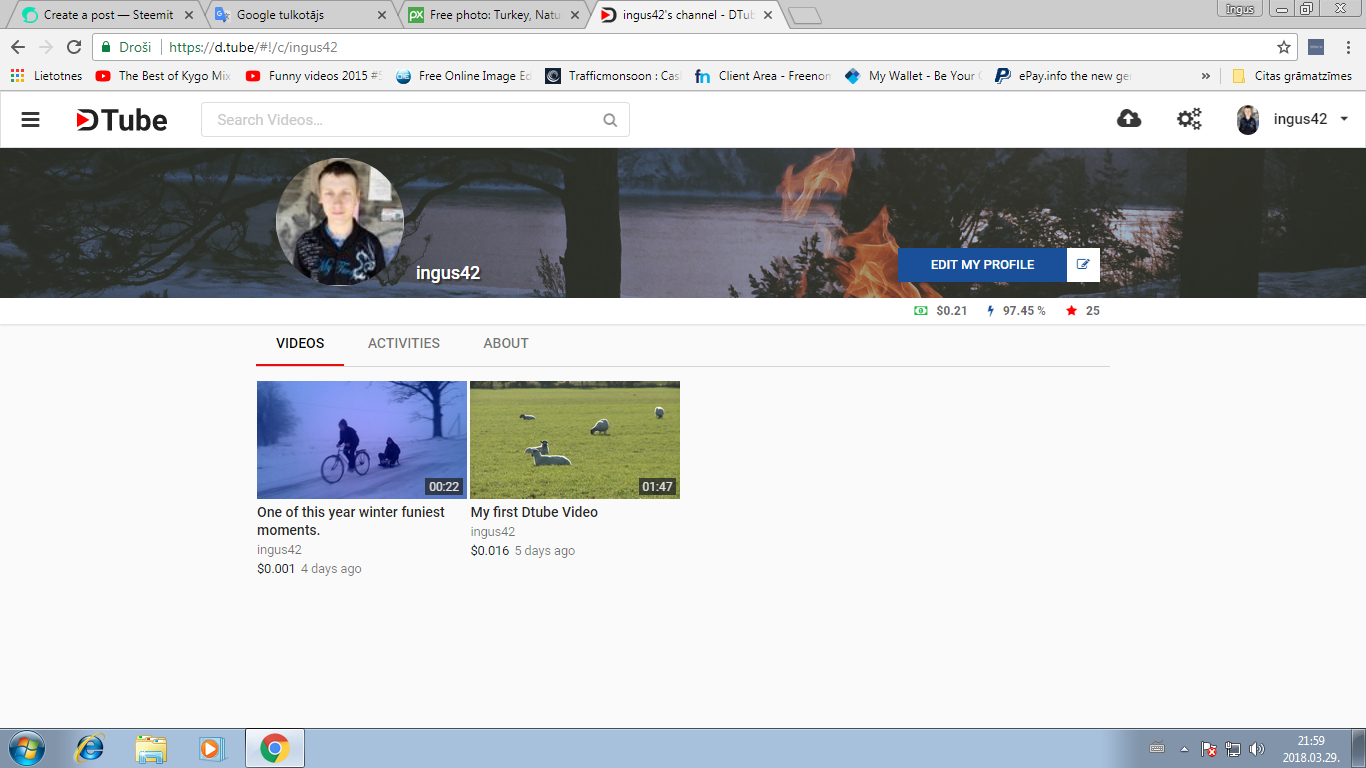Click the small user avatar in header
The image size is (1366, 768).
1248,120
